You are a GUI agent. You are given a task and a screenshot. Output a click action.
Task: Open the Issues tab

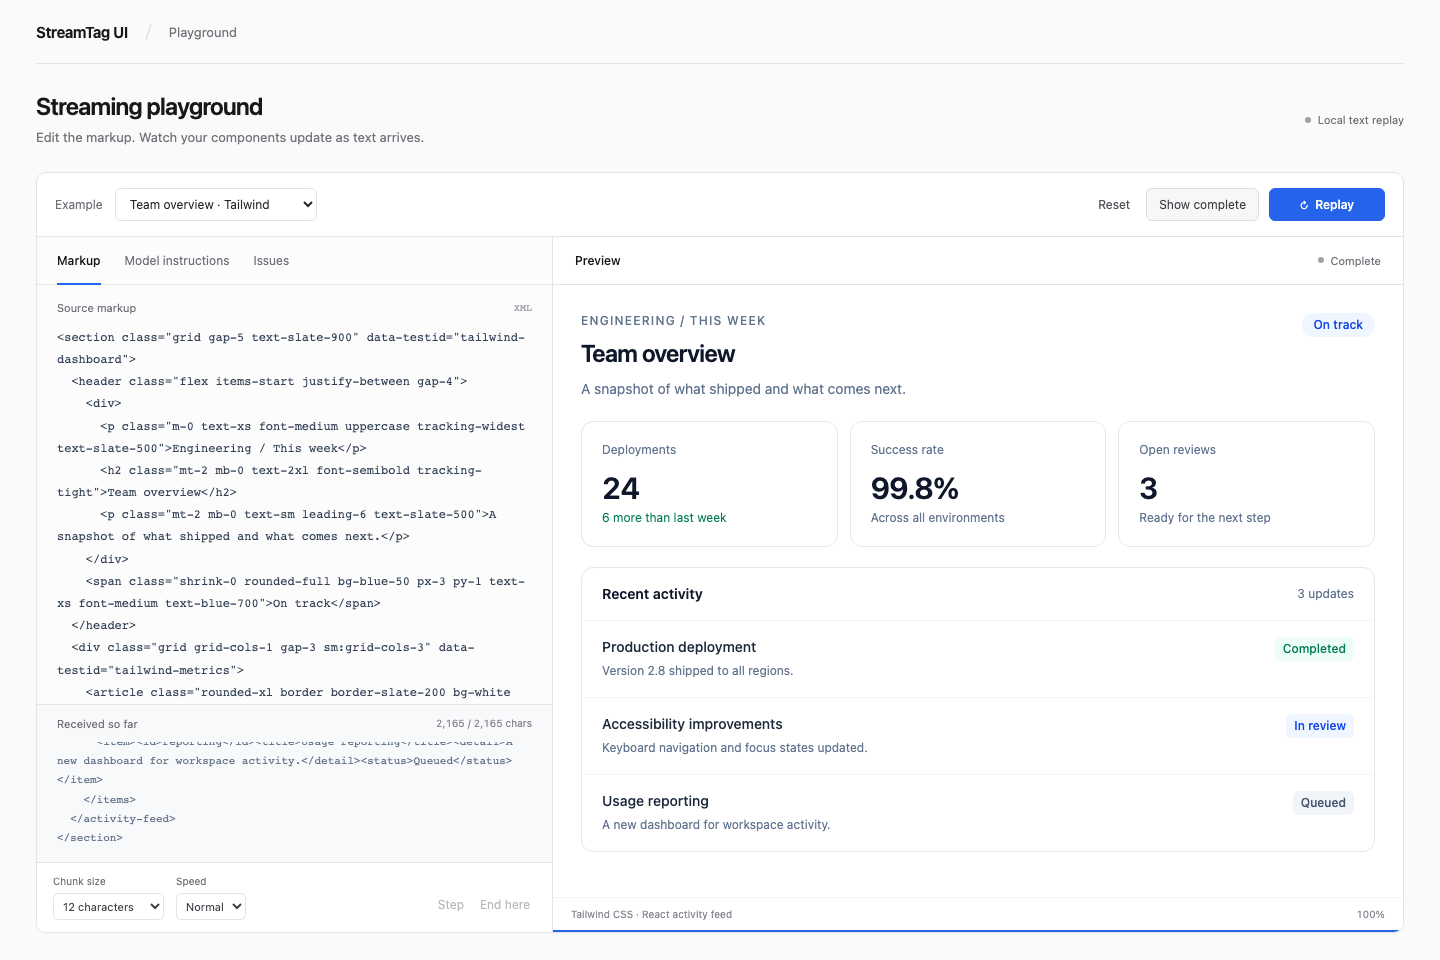pyautogui.click(x=271, y=261)
